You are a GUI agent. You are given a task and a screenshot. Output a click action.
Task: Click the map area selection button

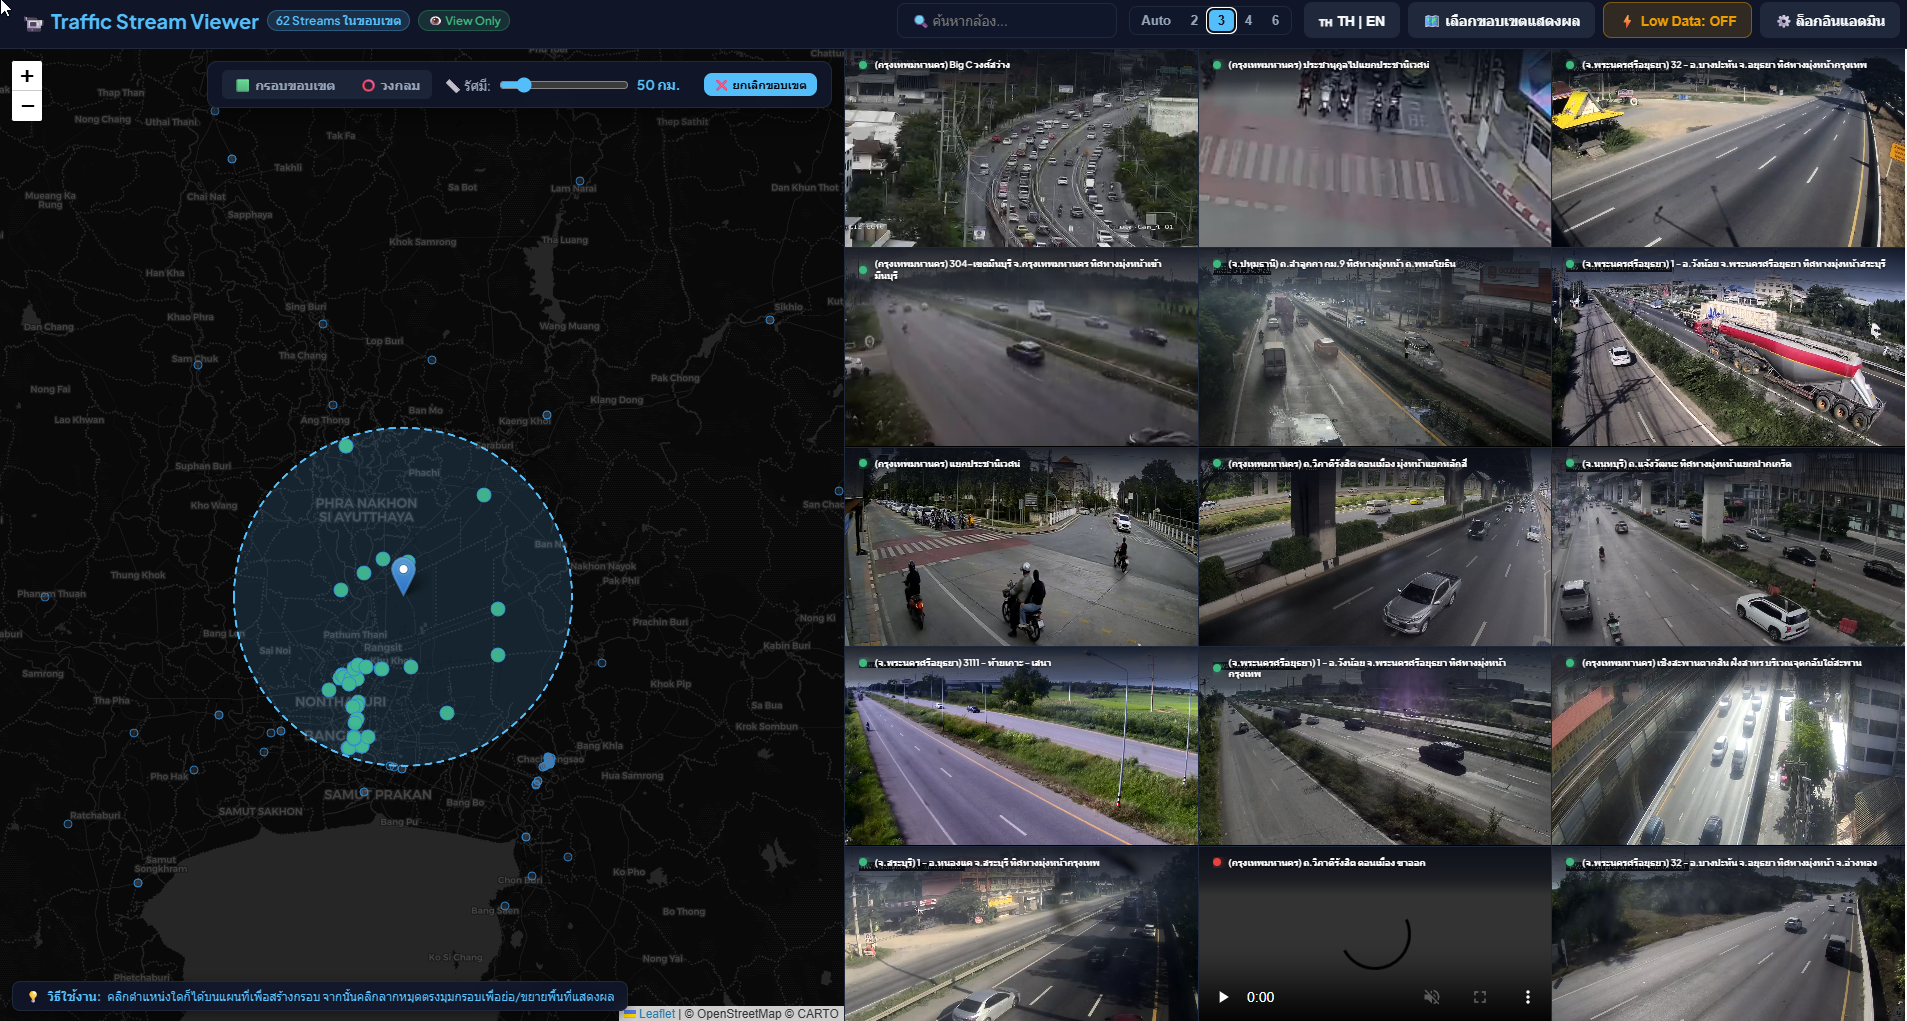[x=1502, y=21]
